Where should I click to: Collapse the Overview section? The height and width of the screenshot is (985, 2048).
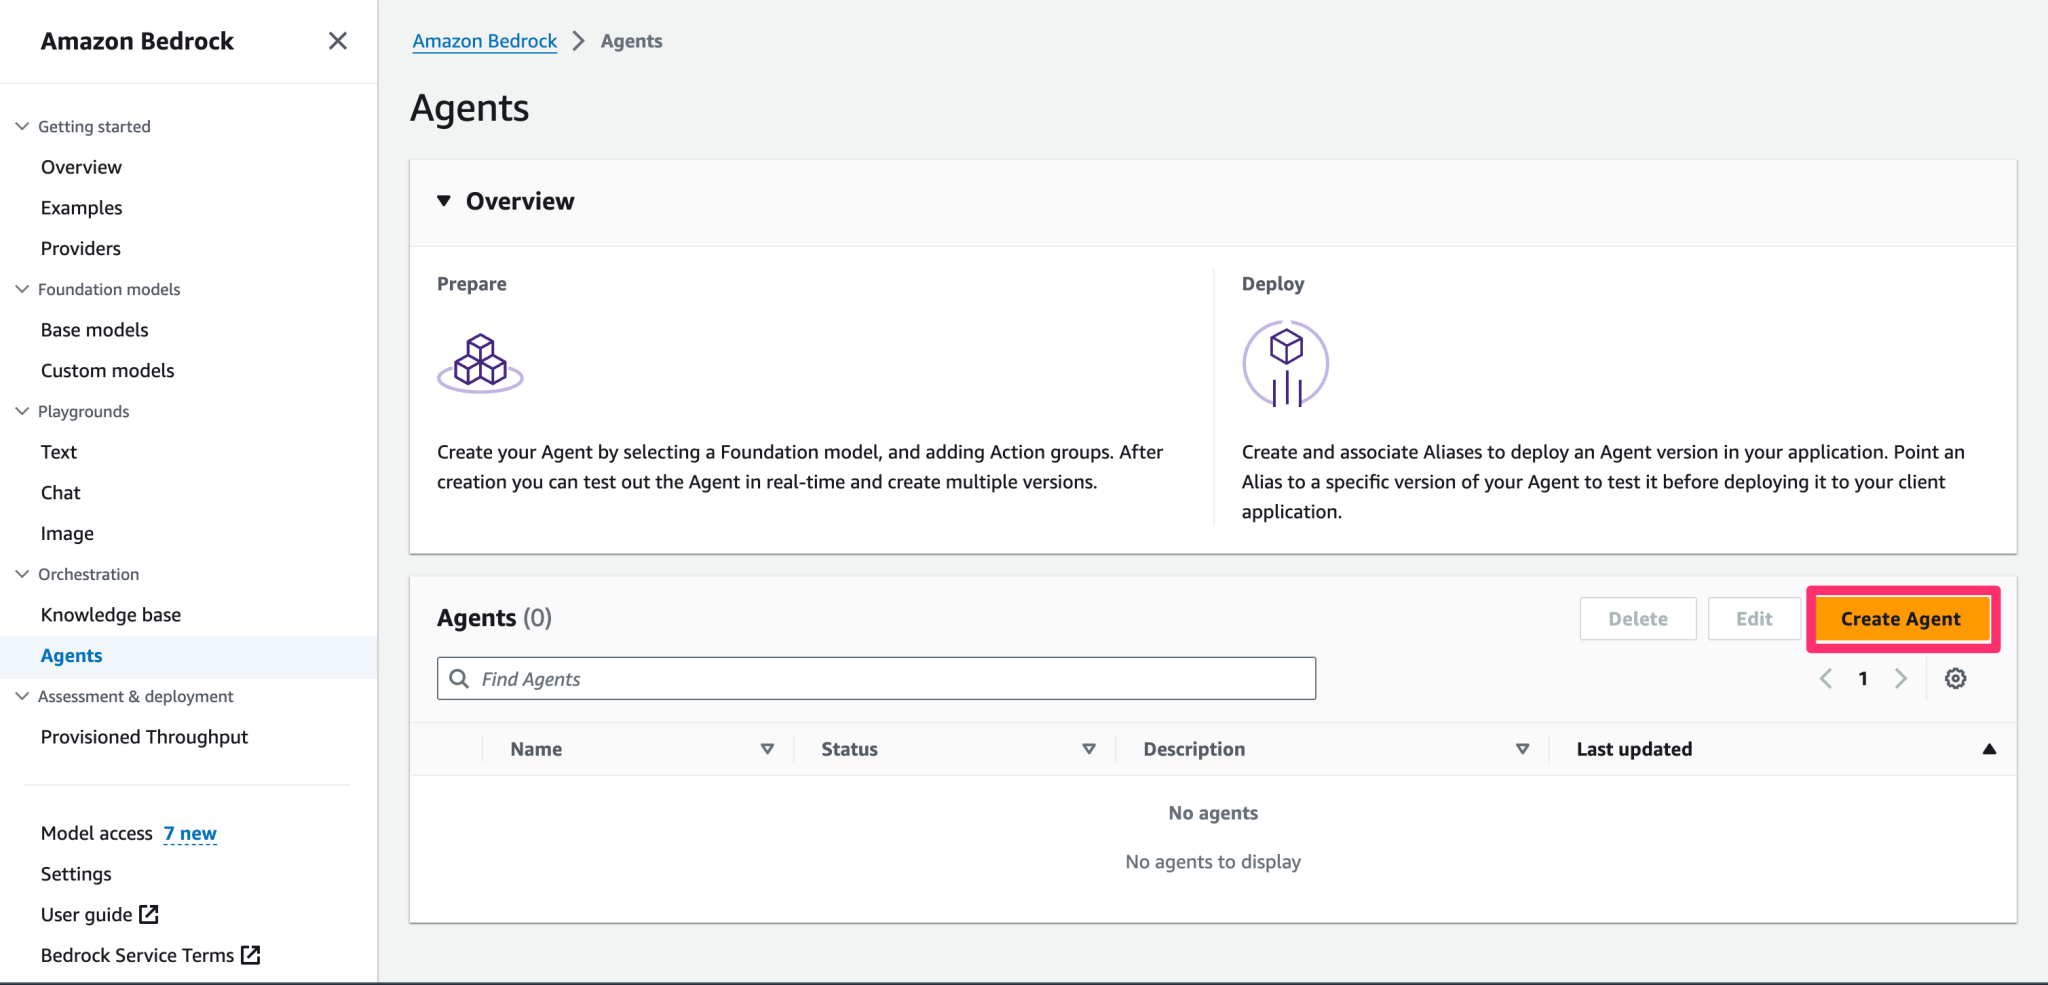pos(444,200)
